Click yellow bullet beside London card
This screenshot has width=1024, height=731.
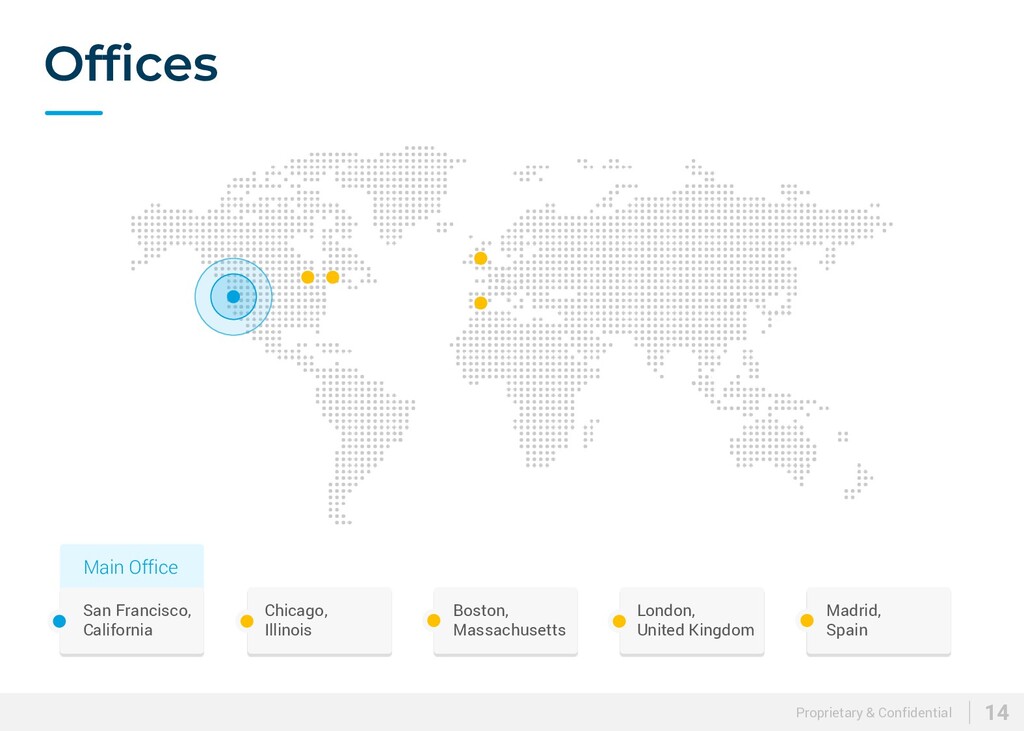[x=619, y=621]
